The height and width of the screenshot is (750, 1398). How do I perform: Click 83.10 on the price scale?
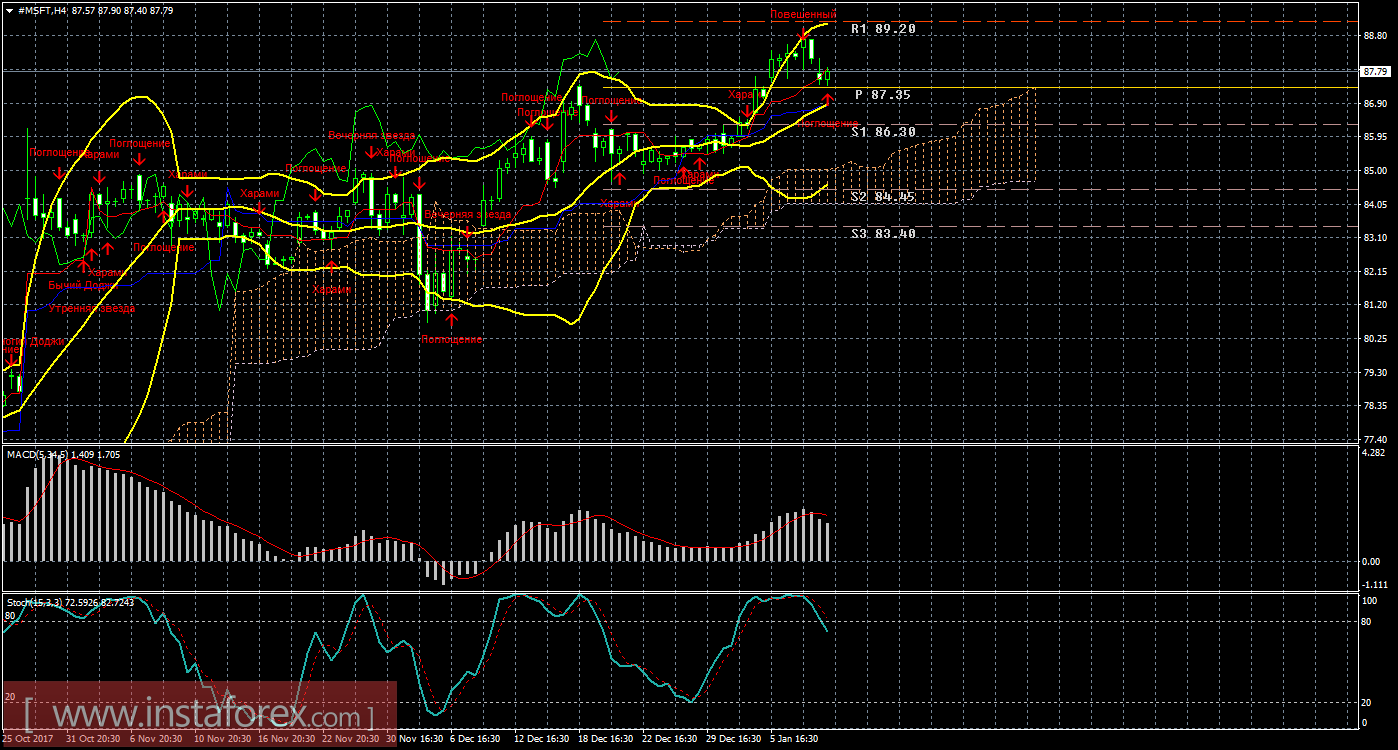click(x=1376, y=238)
